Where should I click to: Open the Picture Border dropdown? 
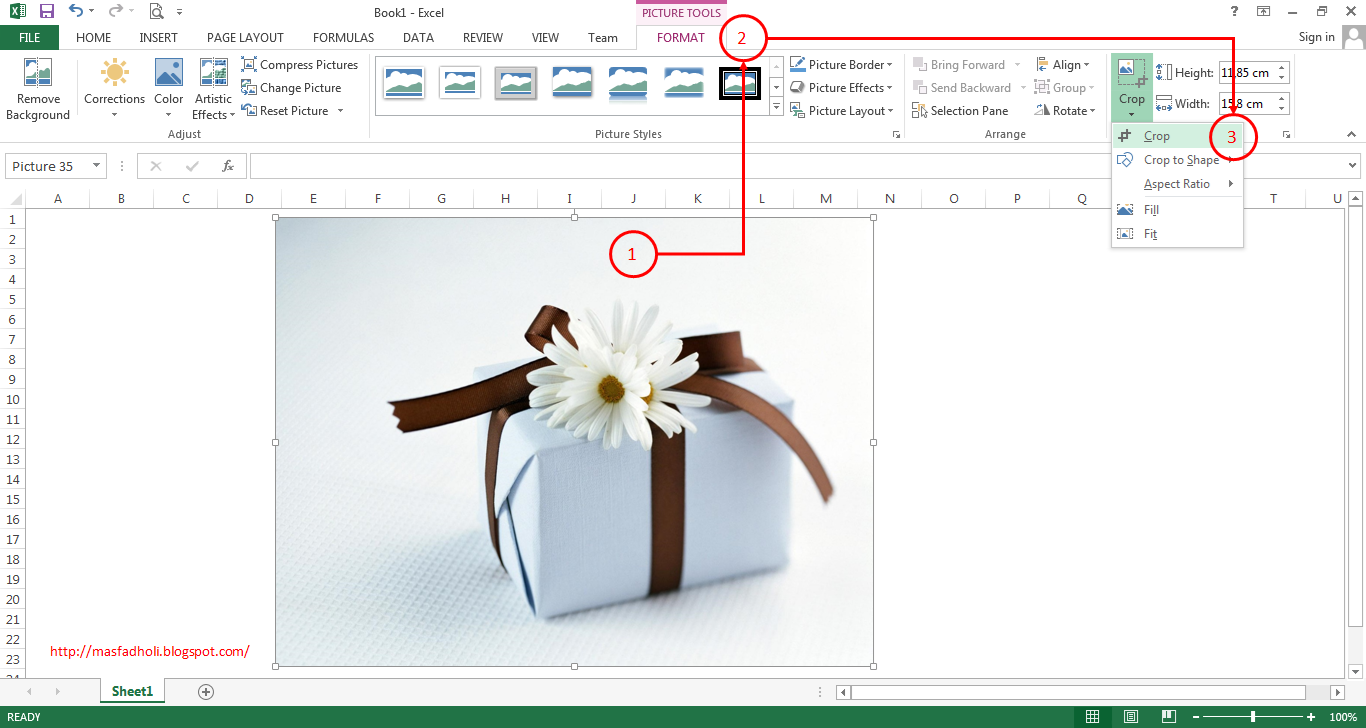(x=841, y=65)
